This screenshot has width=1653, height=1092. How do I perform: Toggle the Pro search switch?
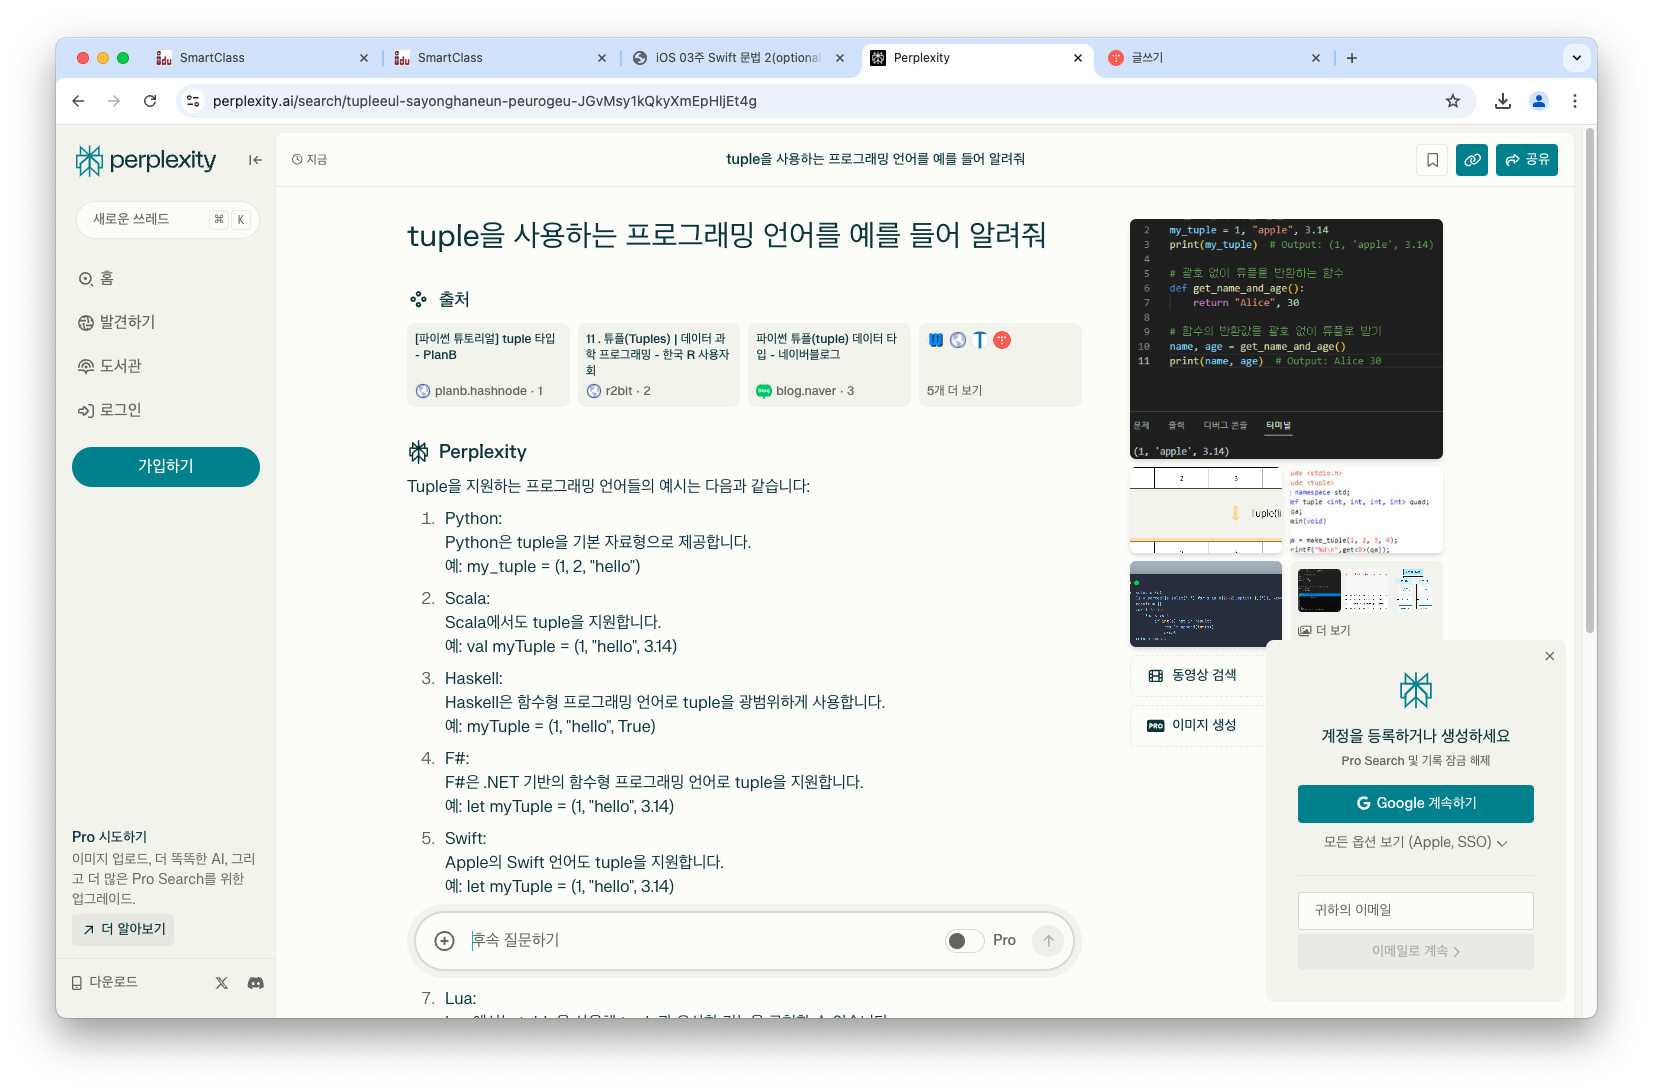coord(964,941)
